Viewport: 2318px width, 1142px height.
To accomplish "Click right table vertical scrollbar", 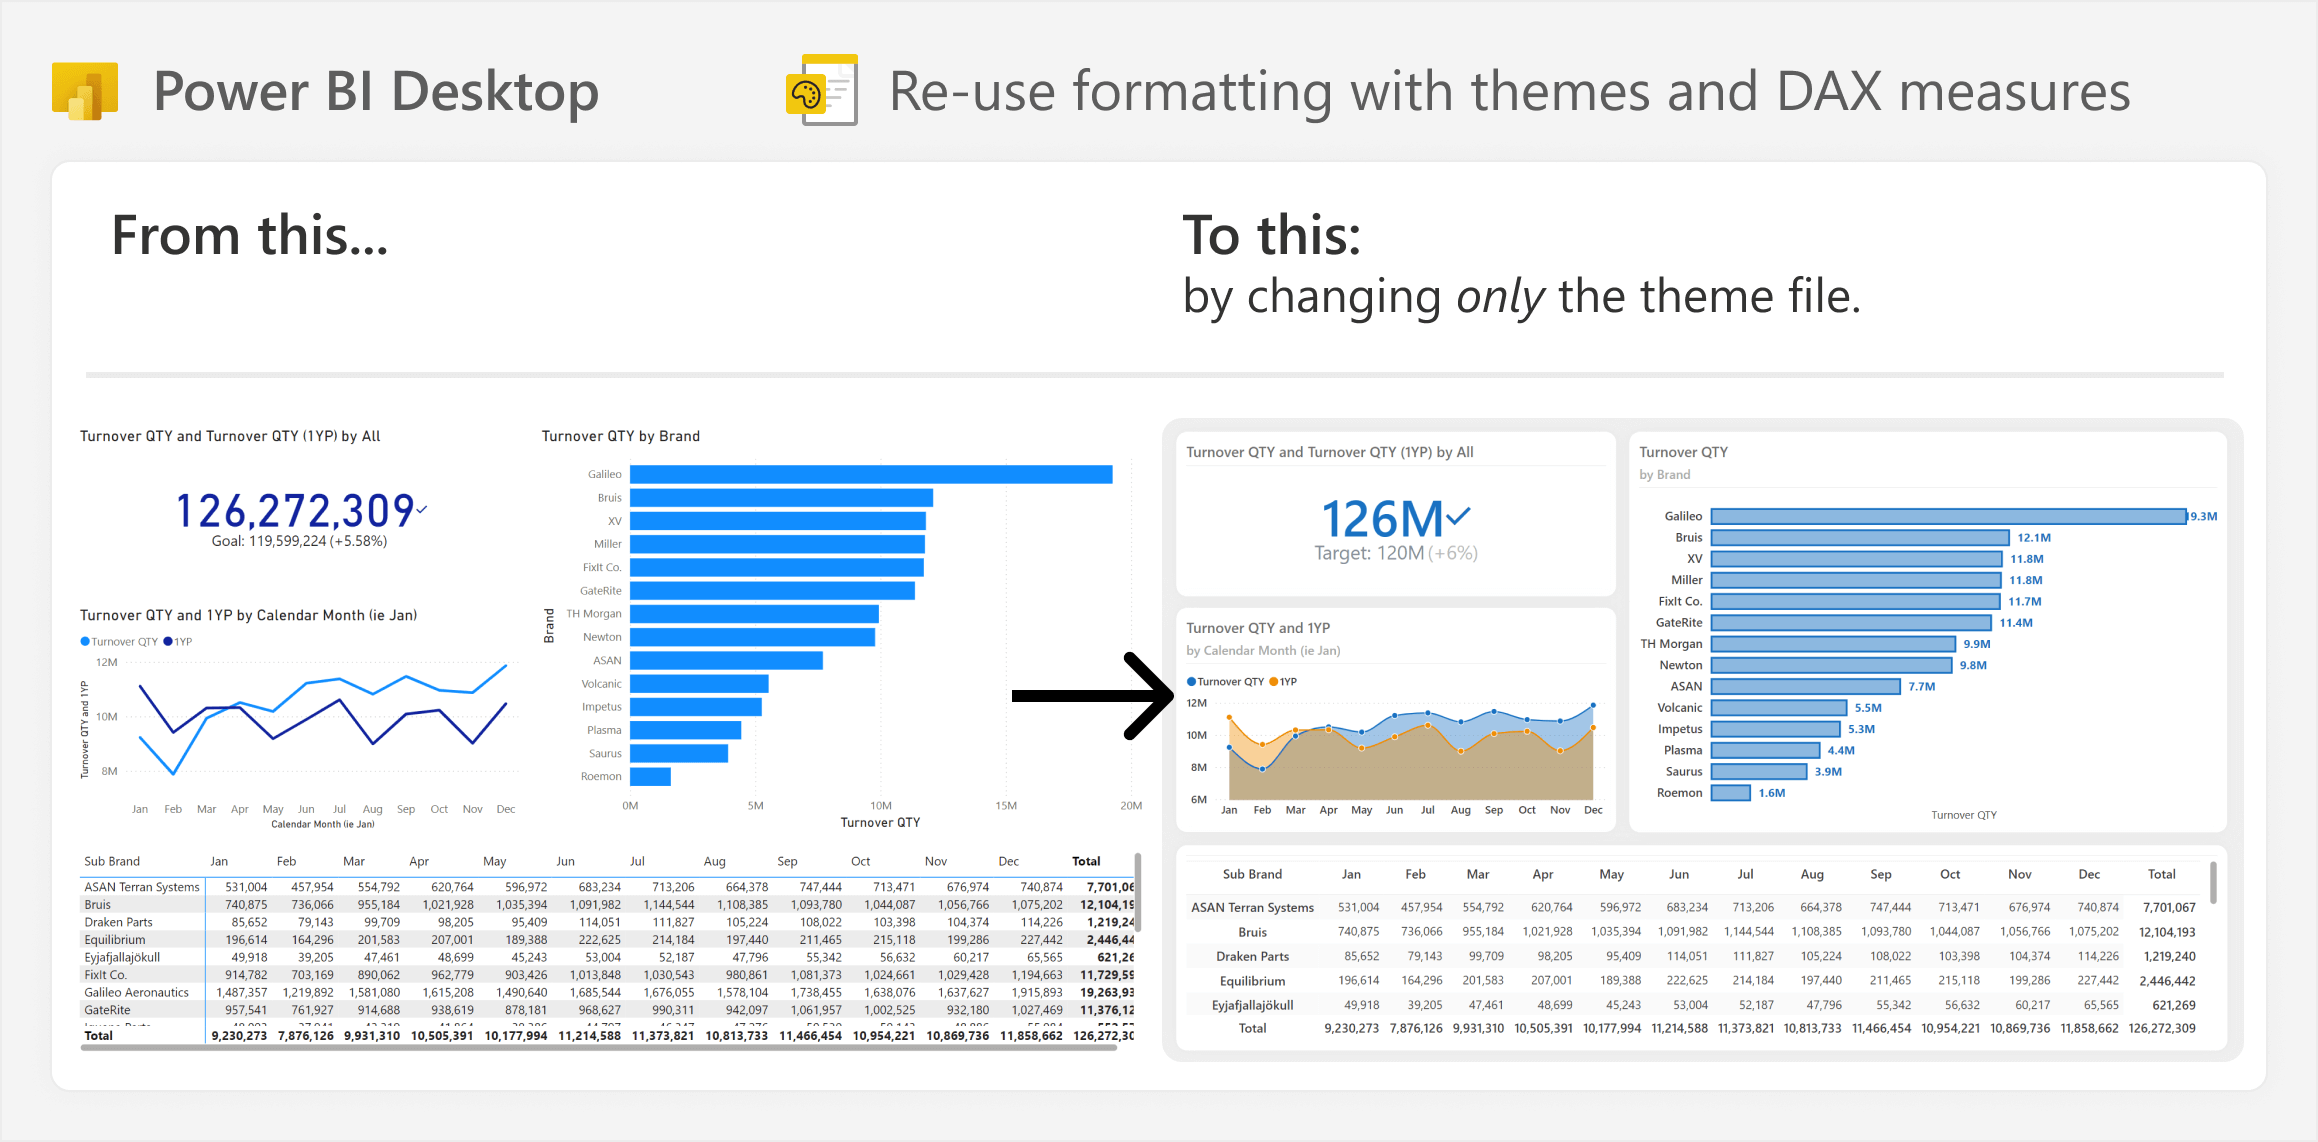I will [x=2213, y=883].
